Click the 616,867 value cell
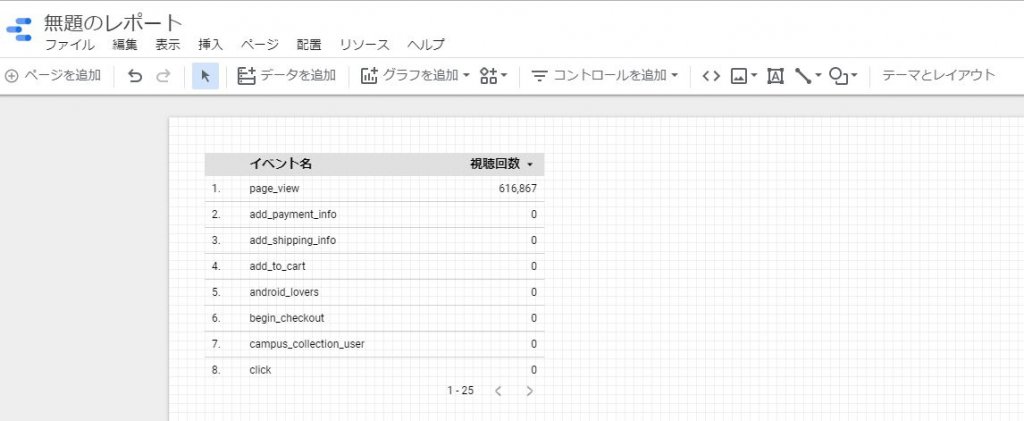Image resolution: width=1024 pixels, height=421 pixels. tap(517, 189)
